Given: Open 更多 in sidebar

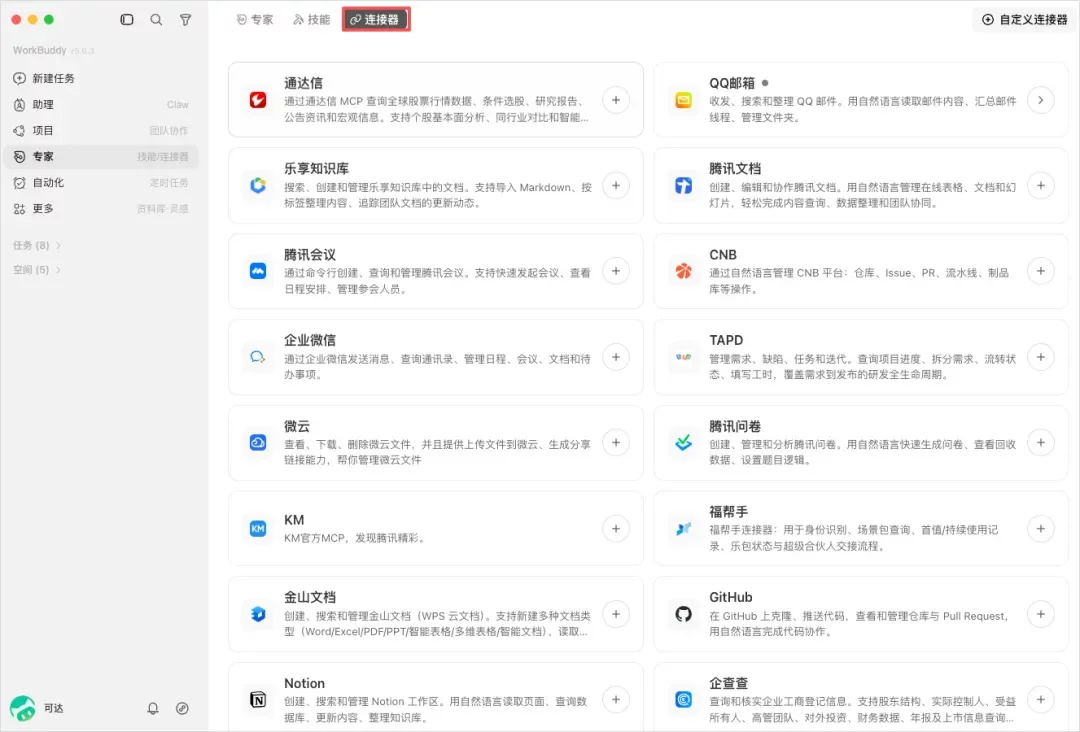Looking at the screenshot, I should 101,209.
